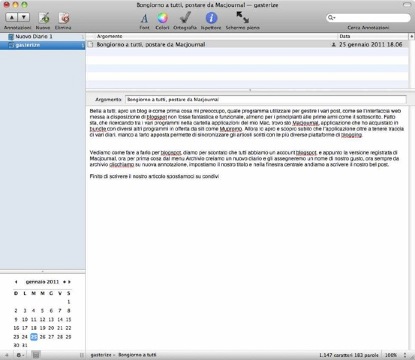Viewport: 415px width, 360px height.
Task: Go to previous entry with up arrow
Action: [12, 17]
